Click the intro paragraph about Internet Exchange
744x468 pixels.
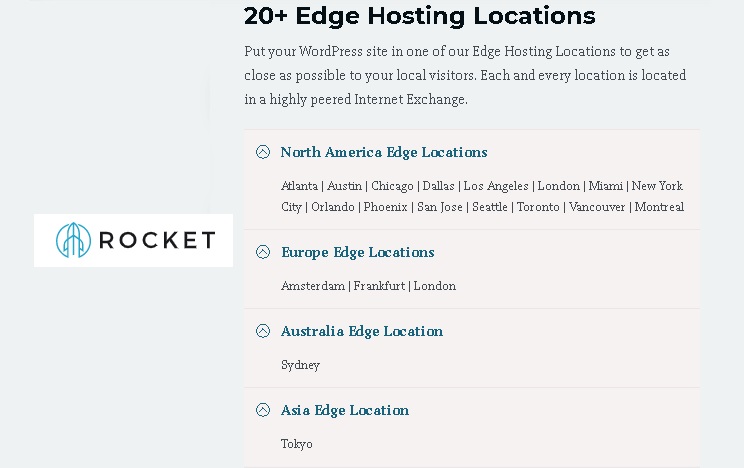[x=465, y=75]
